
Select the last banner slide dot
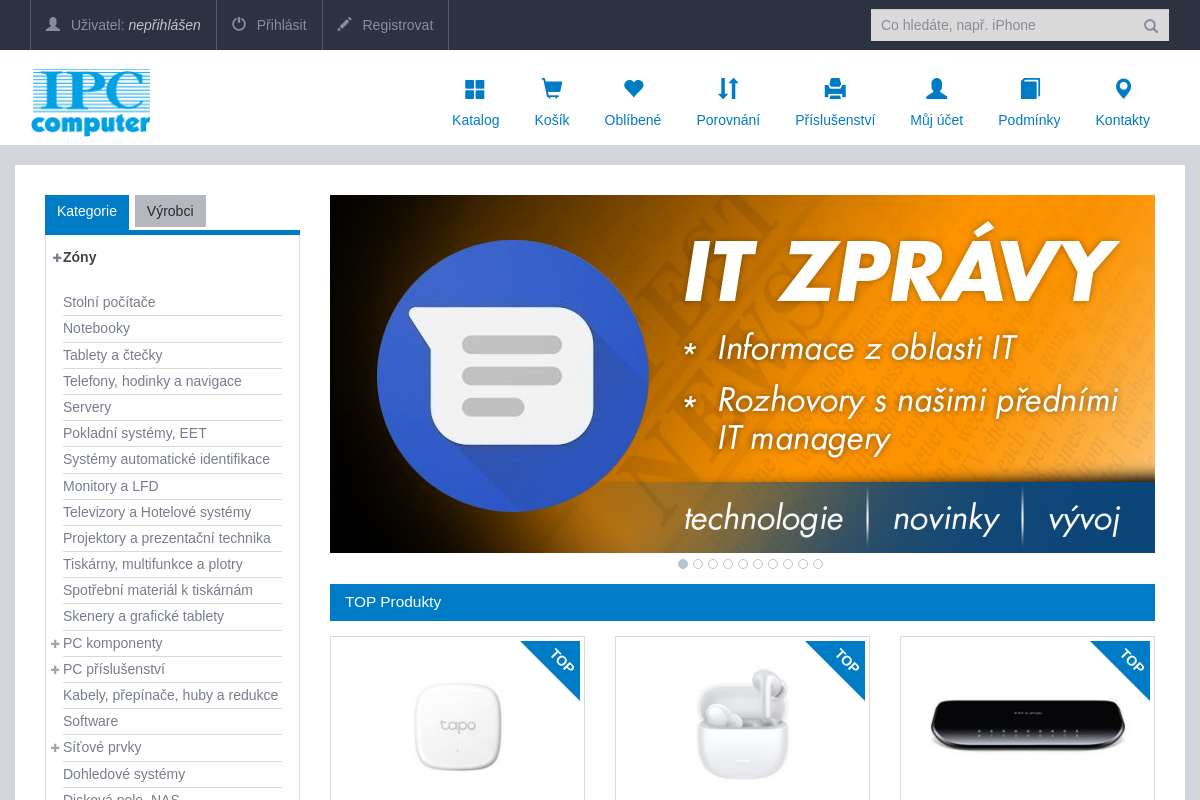point(818,564)
